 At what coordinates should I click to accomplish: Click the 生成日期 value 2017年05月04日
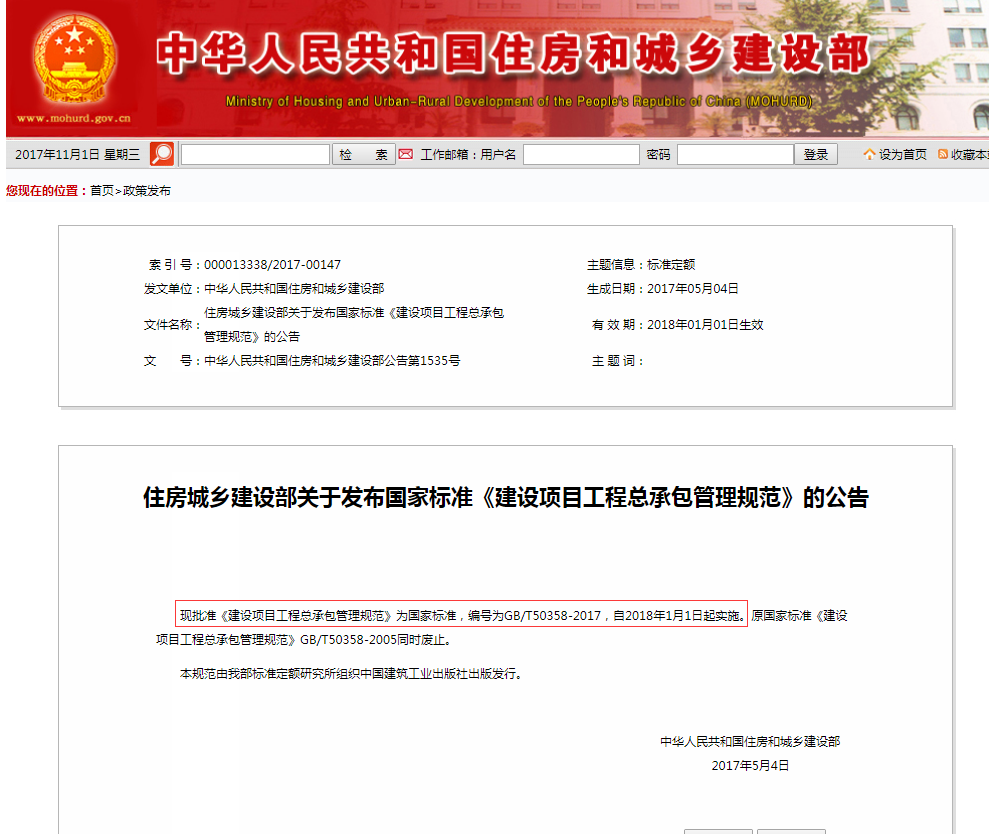693,288
